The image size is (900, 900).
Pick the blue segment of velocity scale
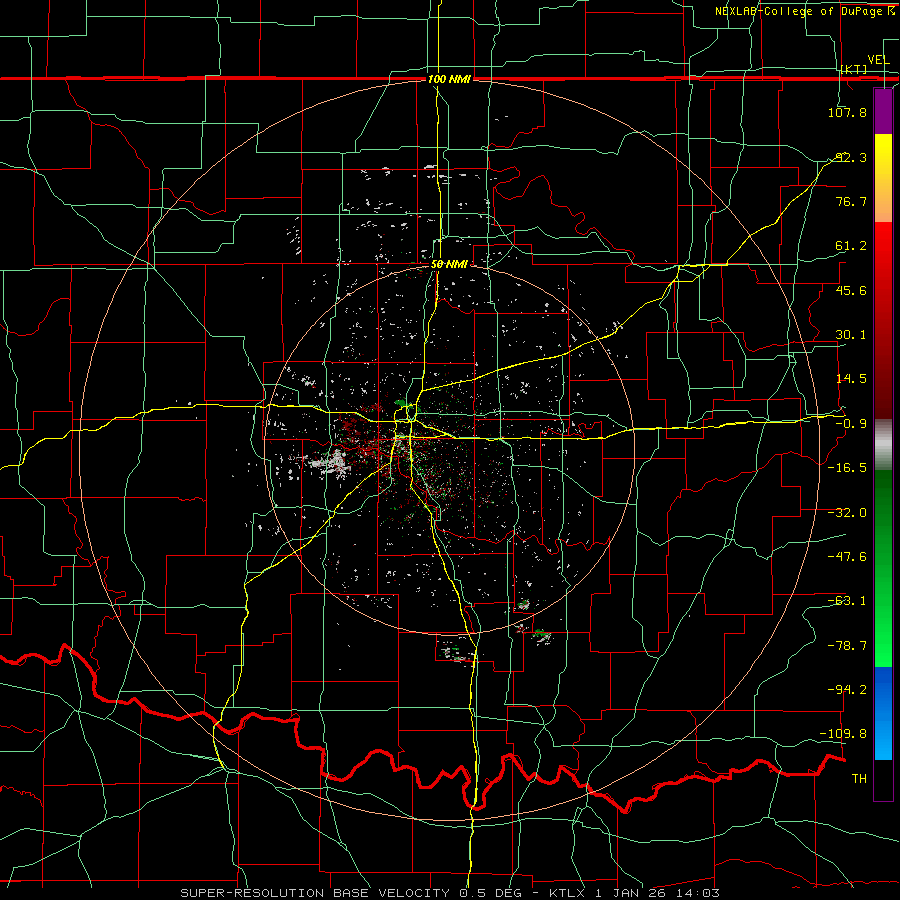pos(883,713)
